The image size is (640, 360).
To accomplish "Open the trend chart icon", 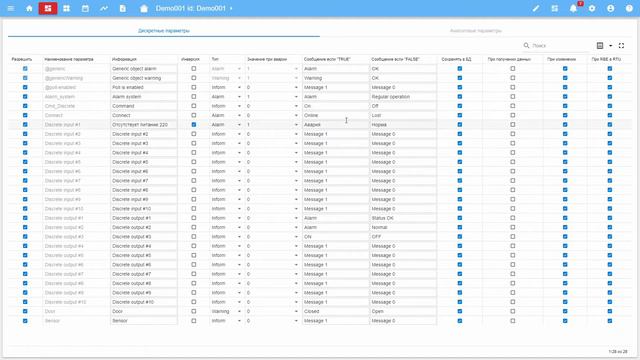I will click(104, 8).
